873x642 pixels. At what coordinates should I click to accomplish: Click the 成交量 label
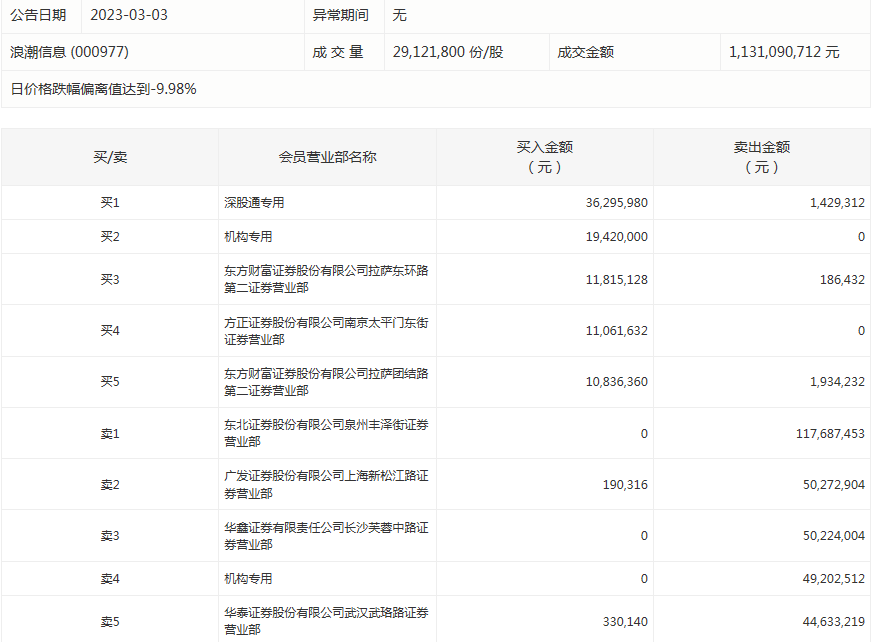(338, 52)
